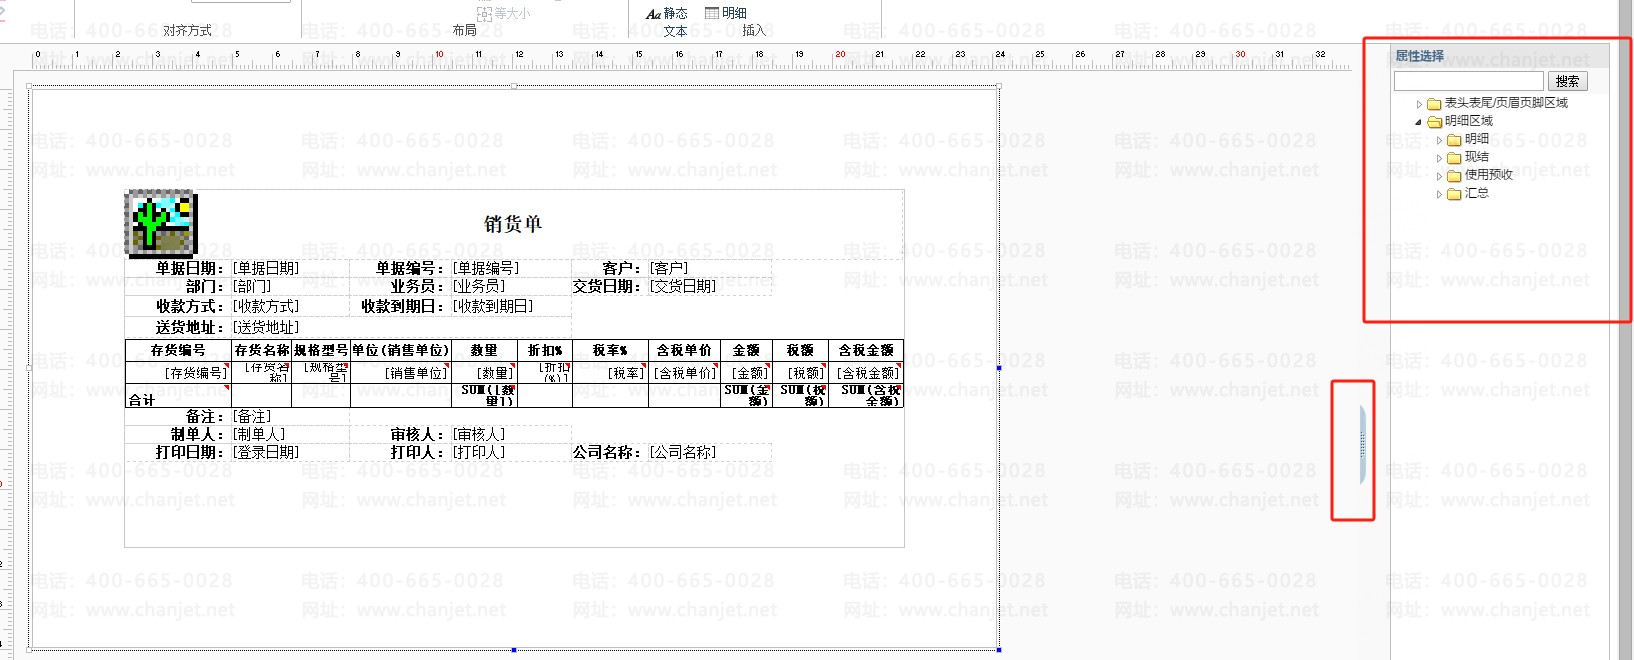Insert a detail table (明细)
This screenshot has height=660, width=1634.
pyautogui.click(x=726, y=13)
